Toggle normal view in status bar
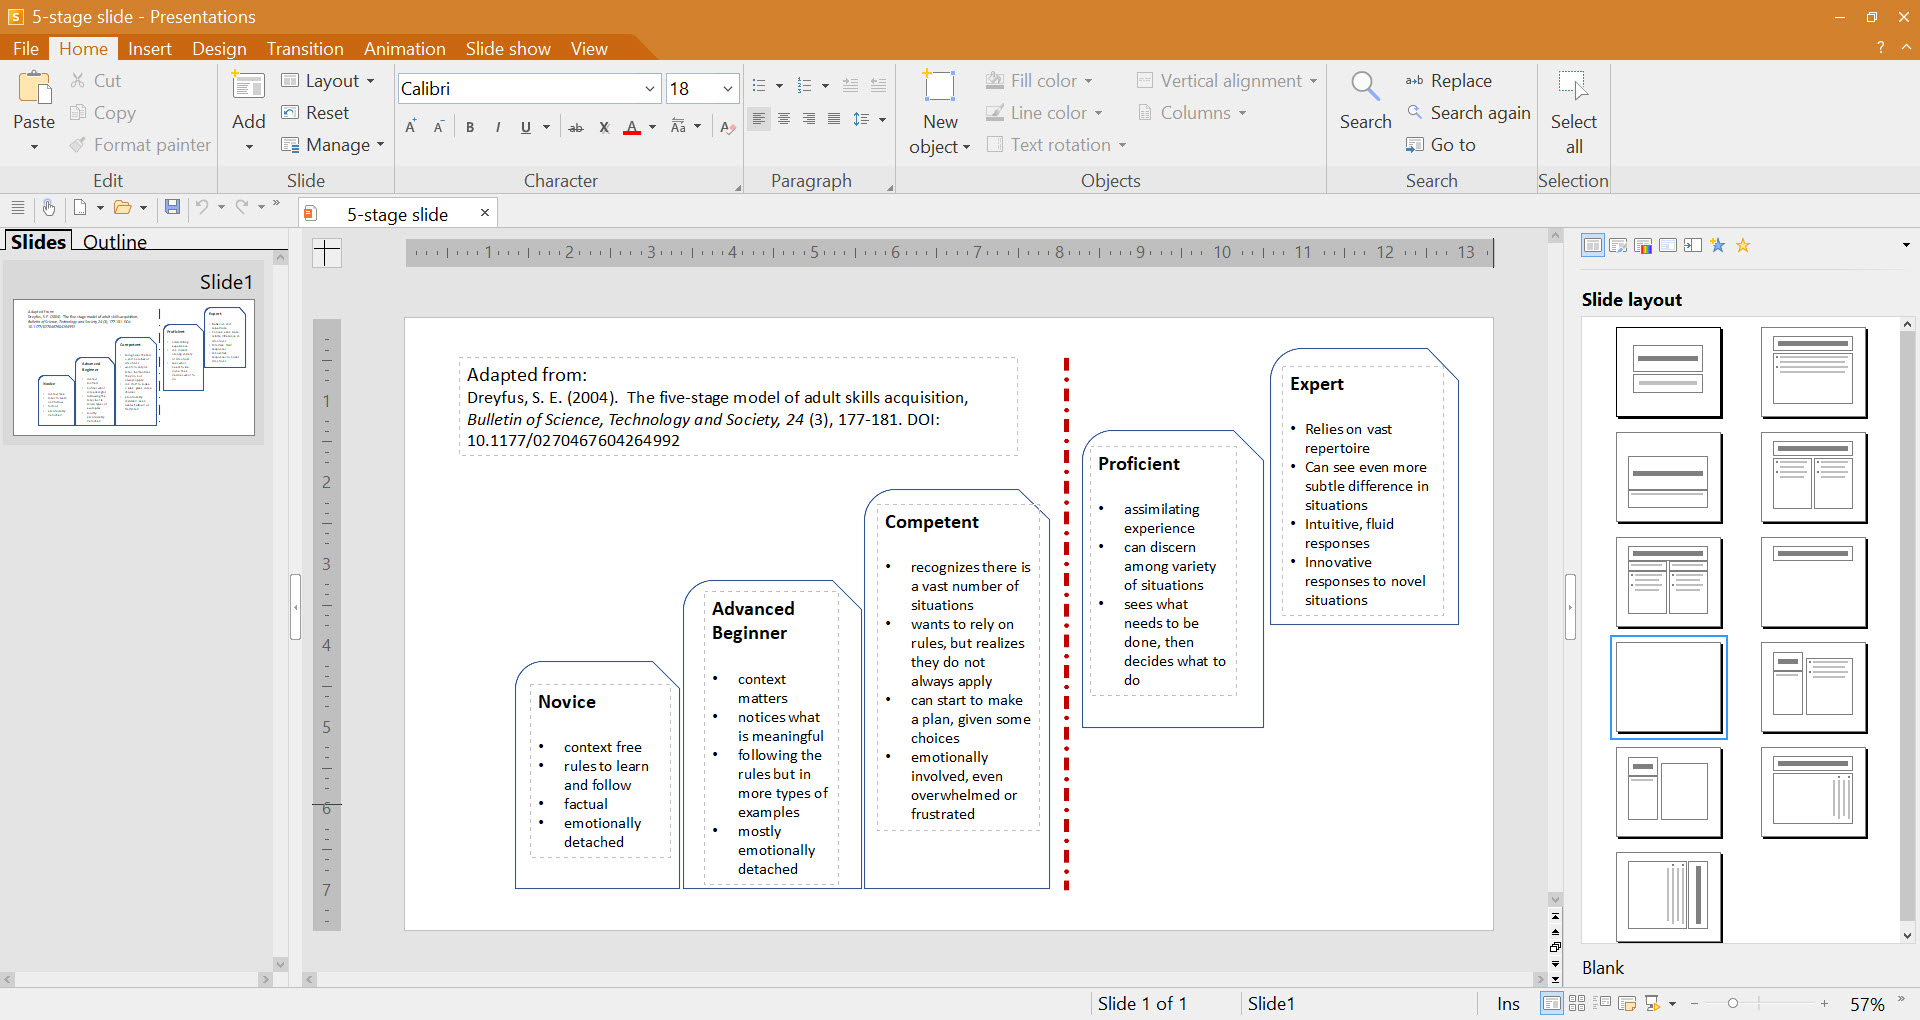Viewport: 1920px width, 1020px height. [1552, 1003]
